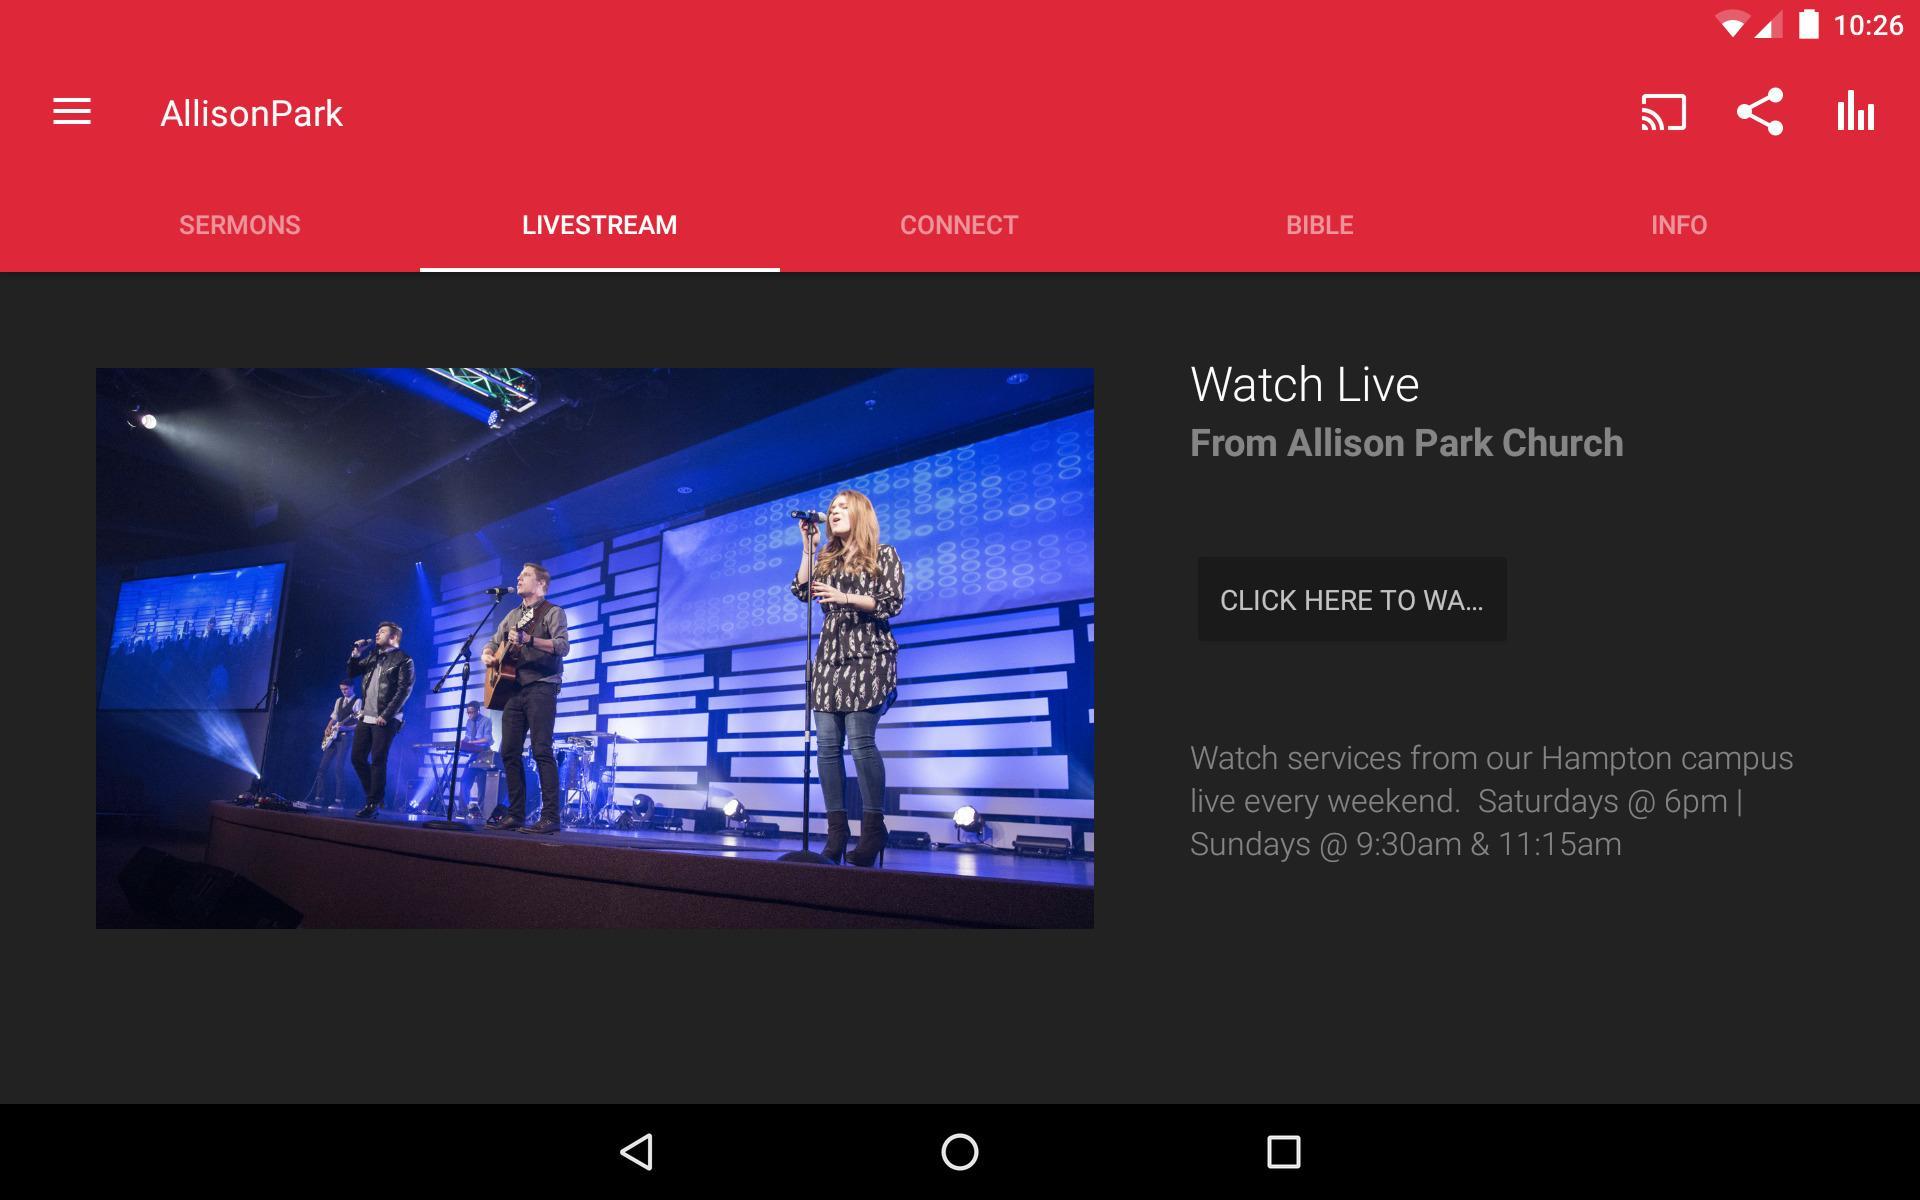Tap the Wi-Fi status icon
This screenshot has width=1920, height=1200.
click(1731, 25)
